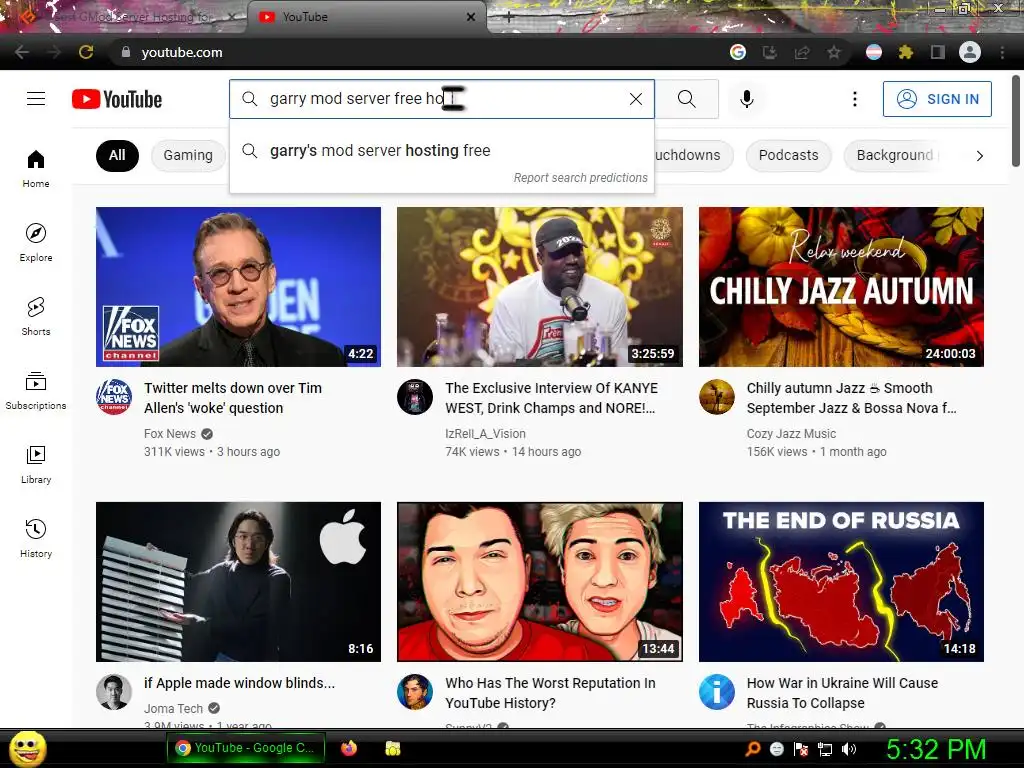
Task: Click the magnifier search button
Action: 686,99
